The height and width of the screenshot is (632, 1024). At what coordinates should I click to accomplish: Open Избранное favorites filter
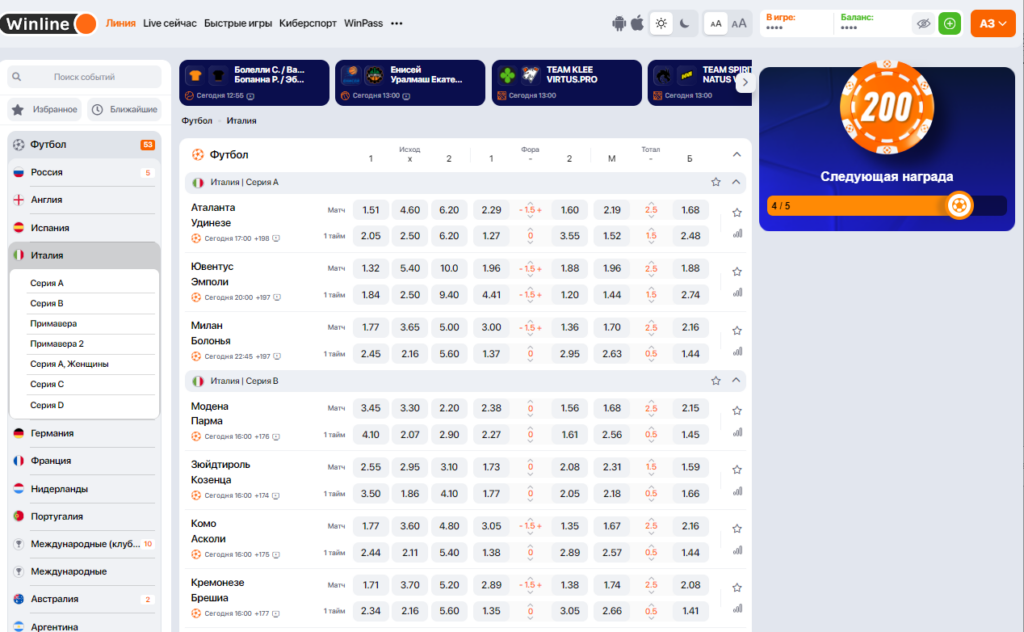tap(45, 109)
